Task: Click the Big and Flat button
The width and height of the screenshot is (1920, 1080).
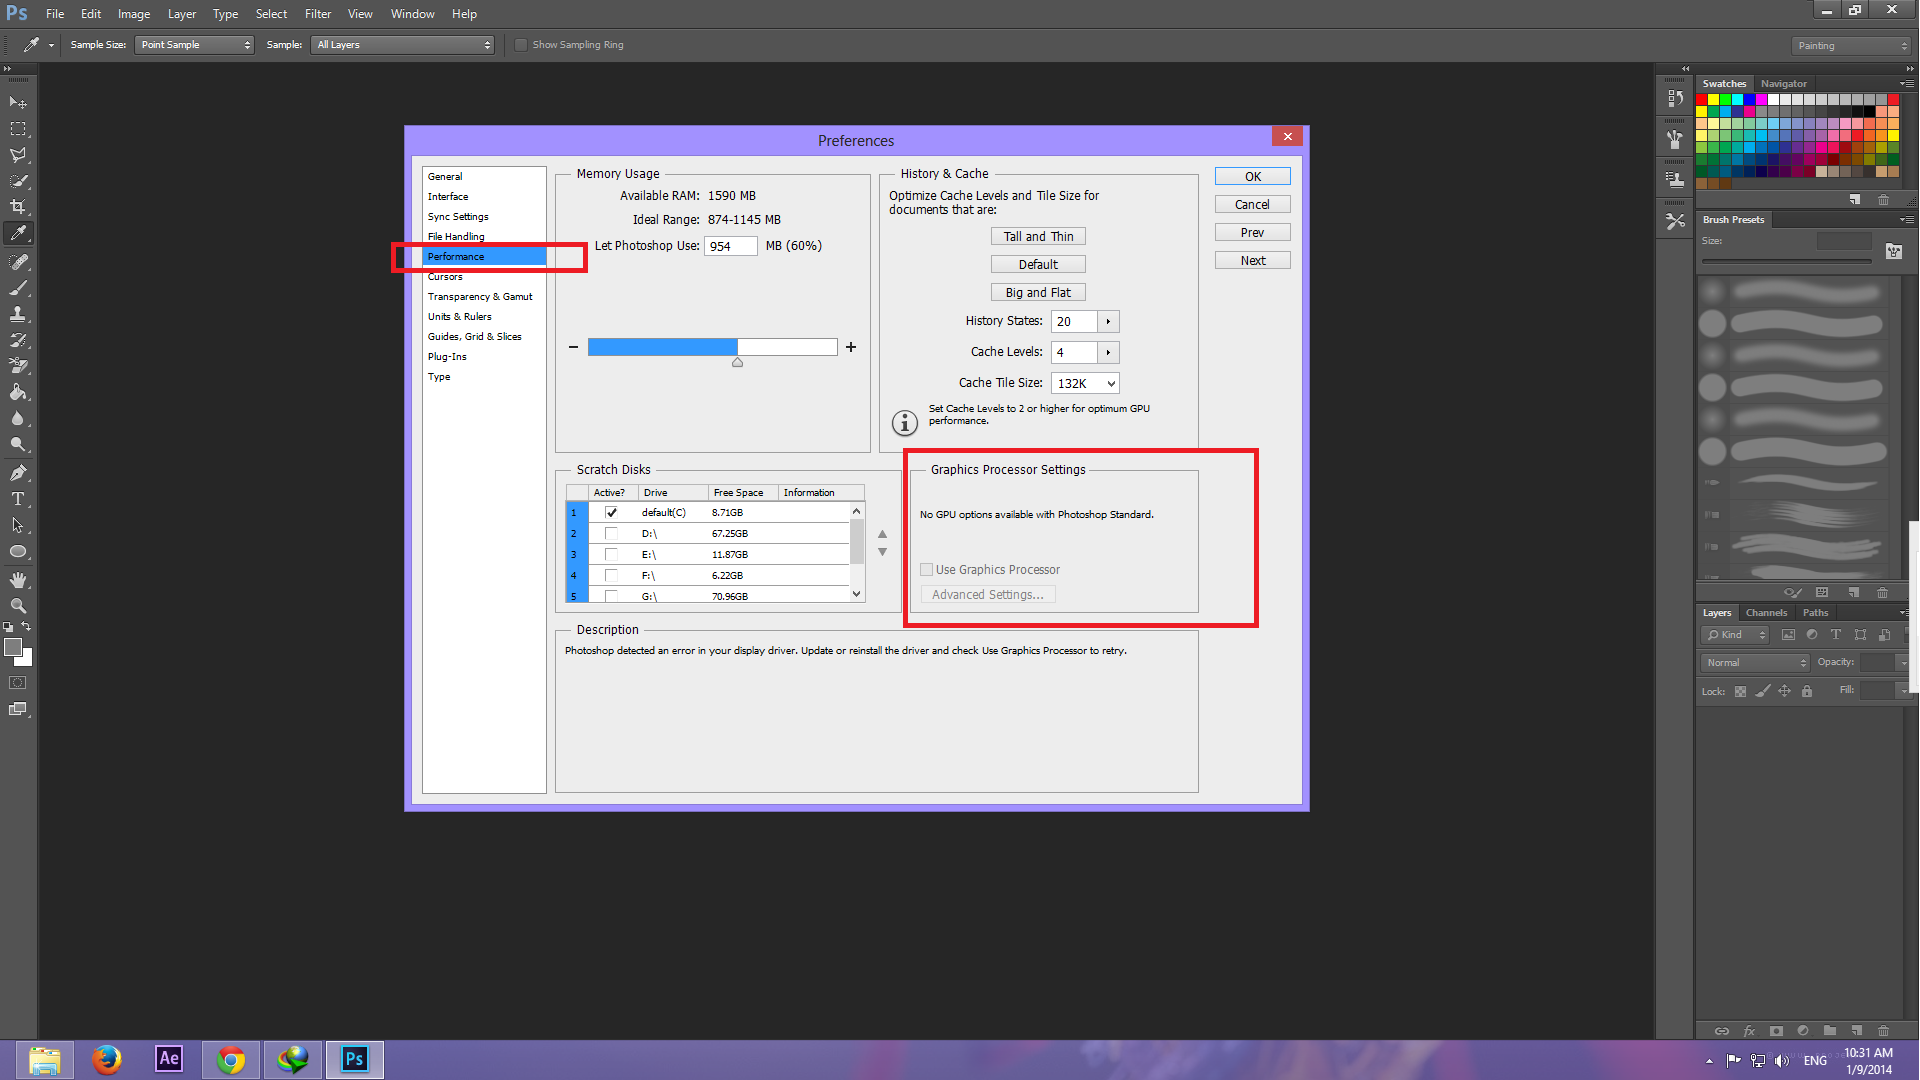Action: [1038, 291]
